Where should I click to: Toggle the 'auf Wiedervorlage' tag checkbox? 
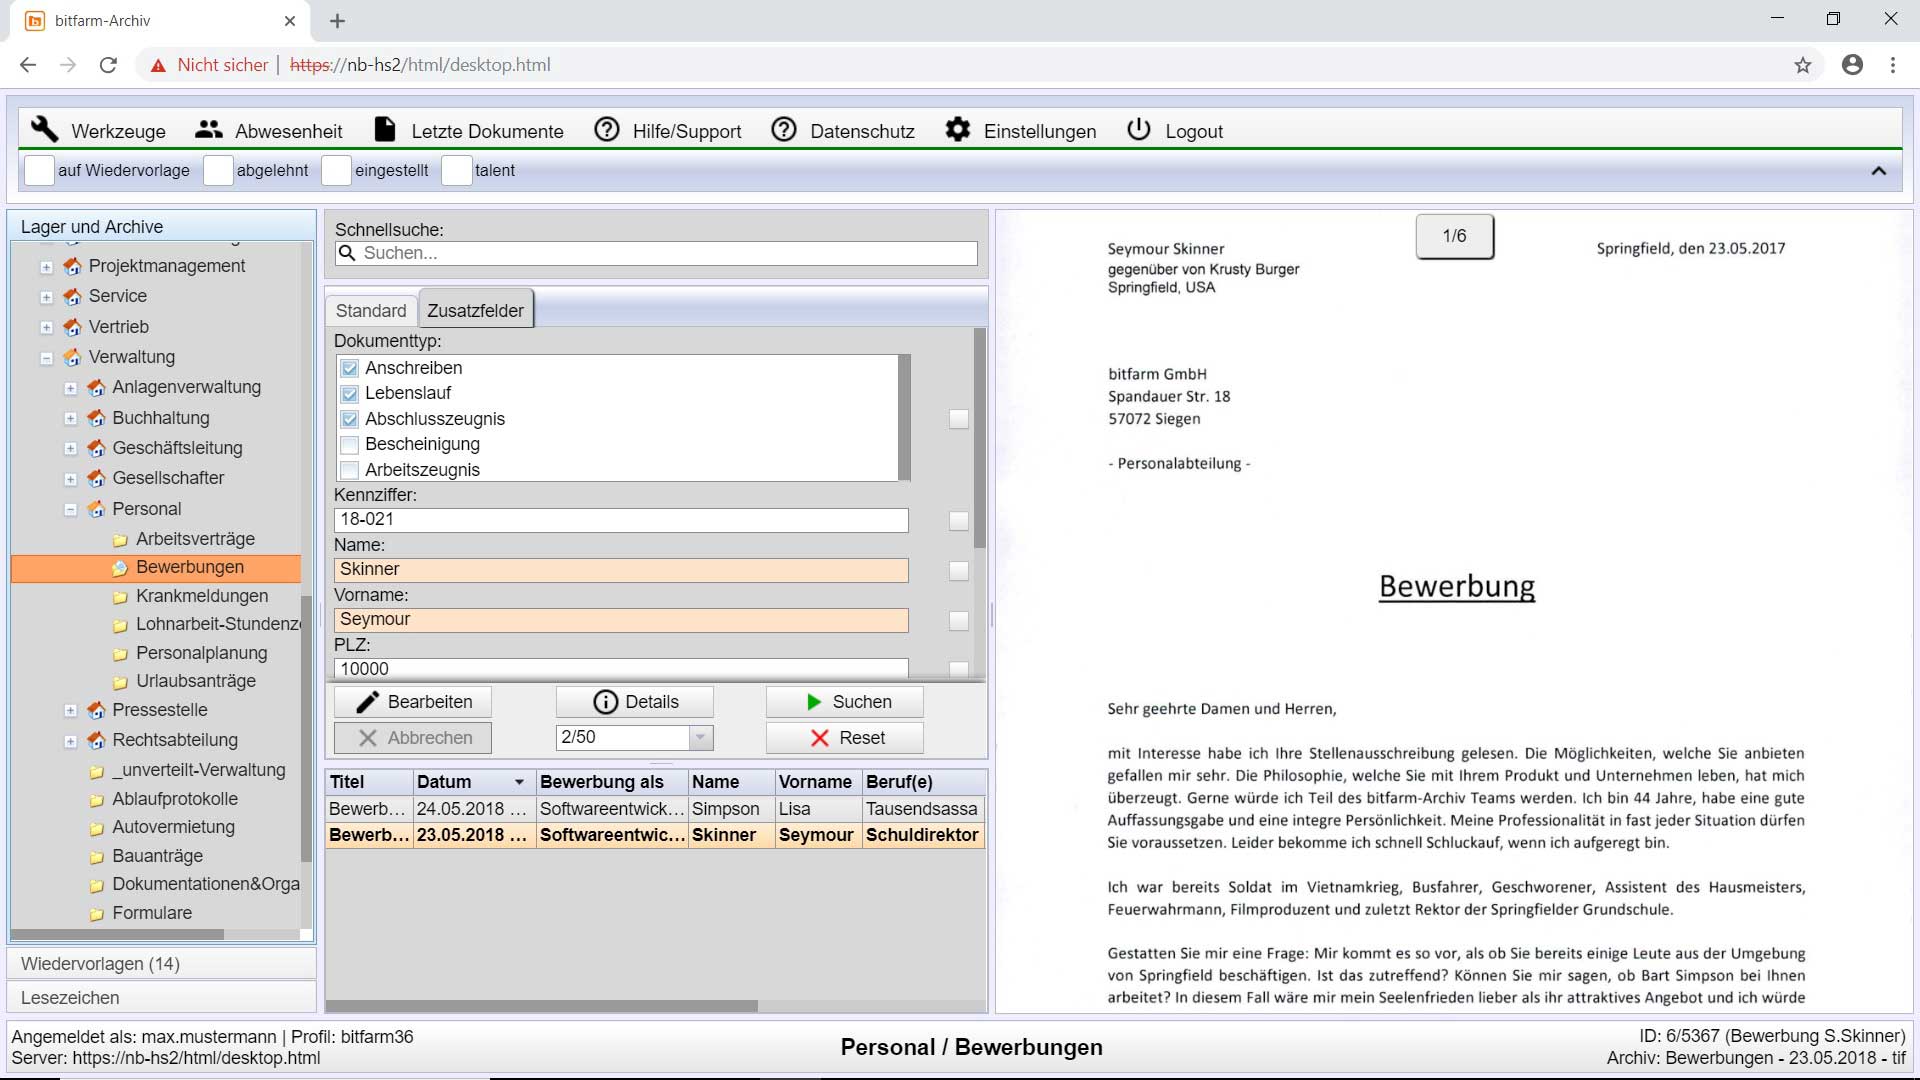[39, 170]
